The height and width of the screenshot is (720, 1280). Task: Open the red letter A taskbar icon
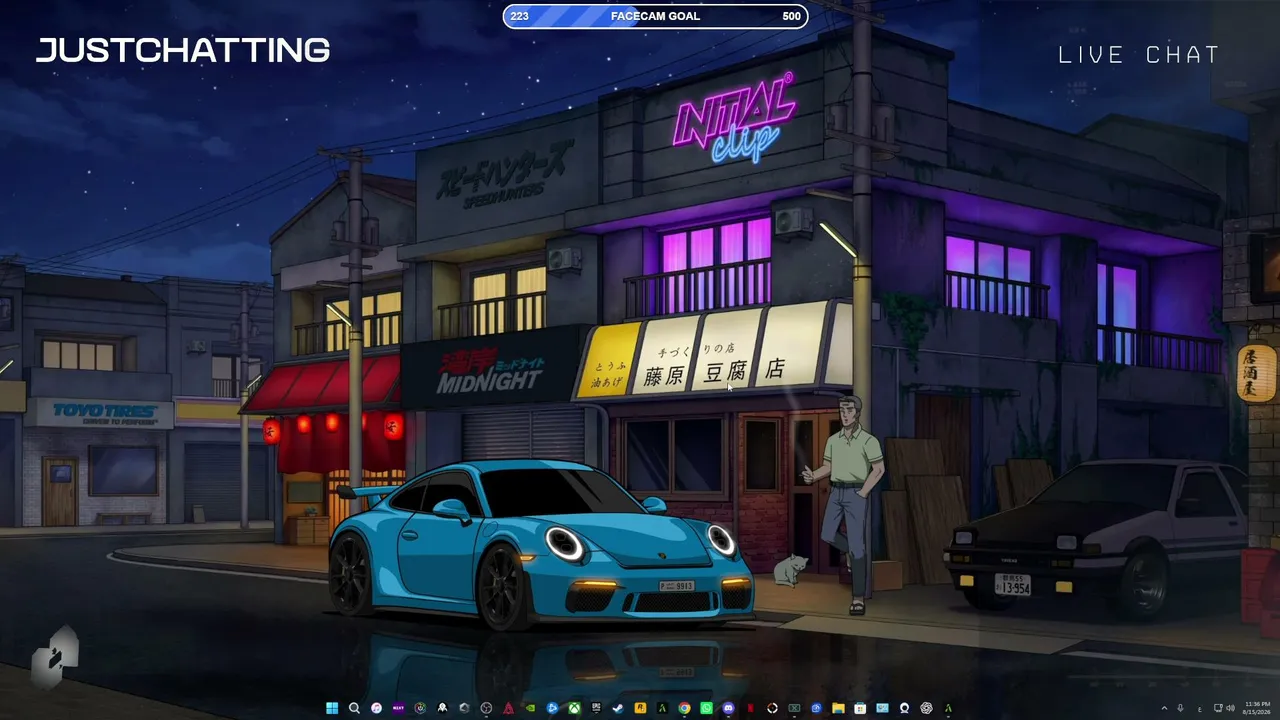tap(508, 708)
